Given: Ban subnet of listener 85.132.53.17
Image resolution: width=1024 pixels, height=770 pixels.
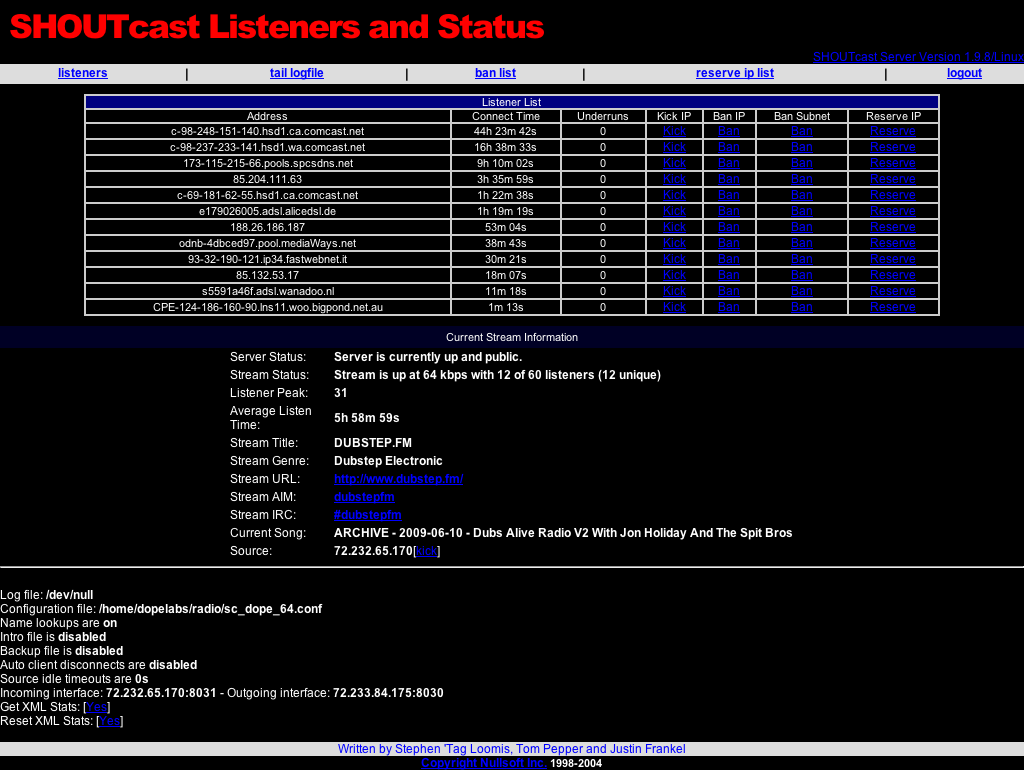Looking at the screenshot, I should click(802, 275).
